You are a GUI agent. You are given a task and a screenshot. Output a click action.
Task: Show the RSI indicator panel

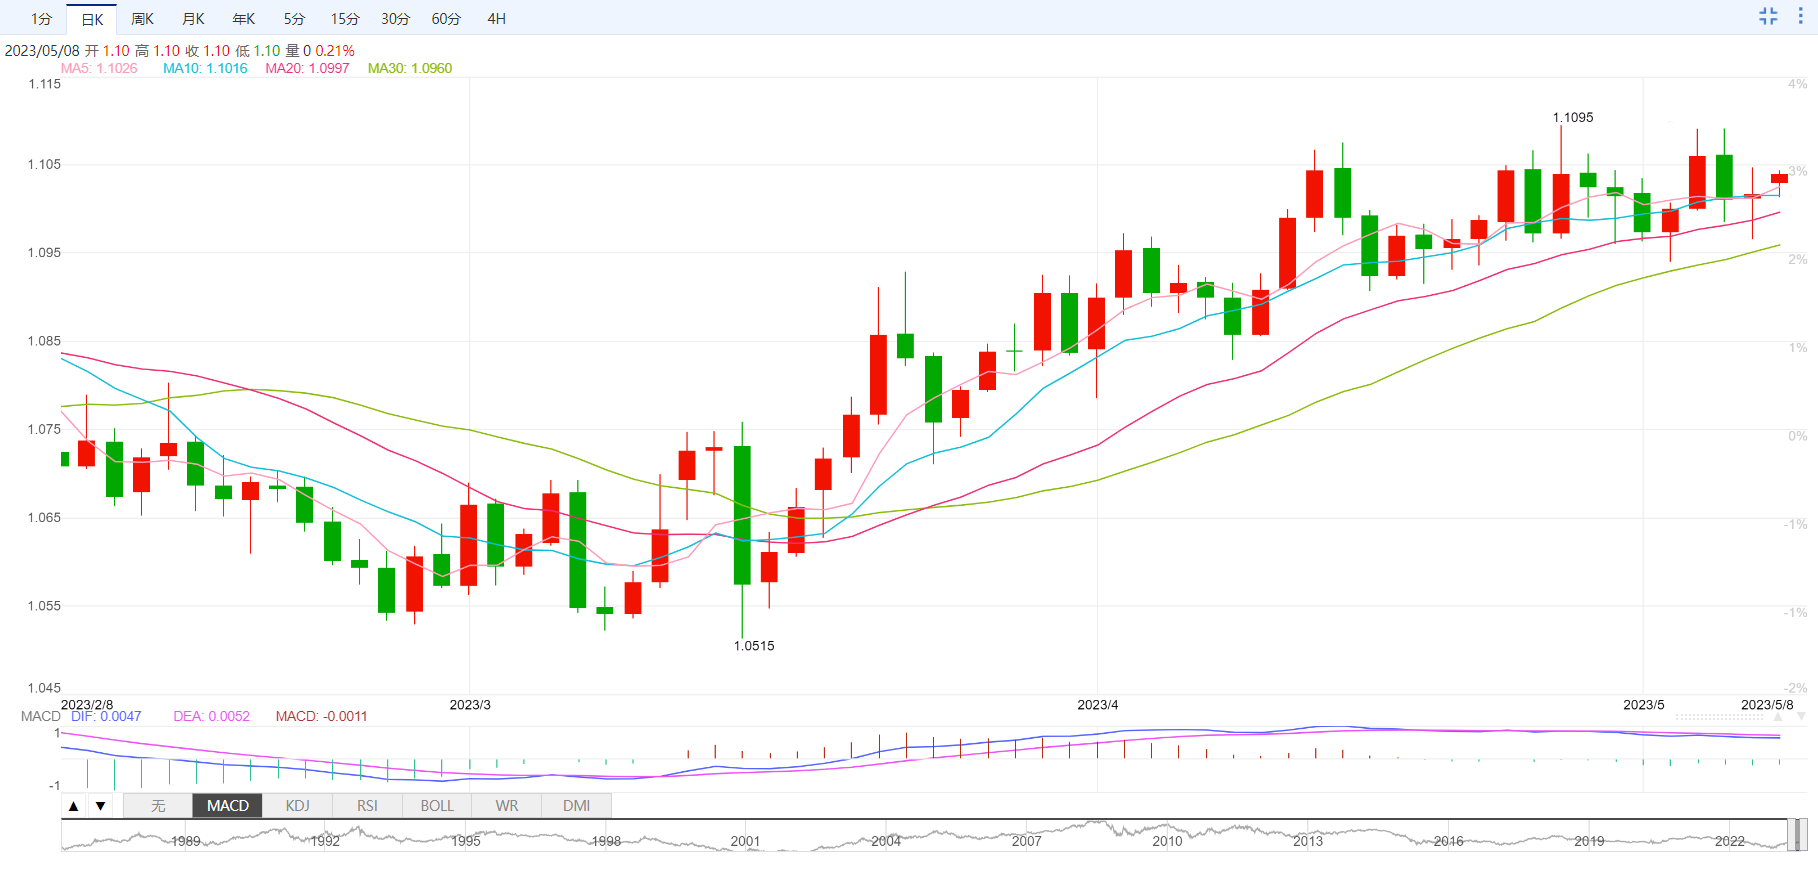click(367, 806)
